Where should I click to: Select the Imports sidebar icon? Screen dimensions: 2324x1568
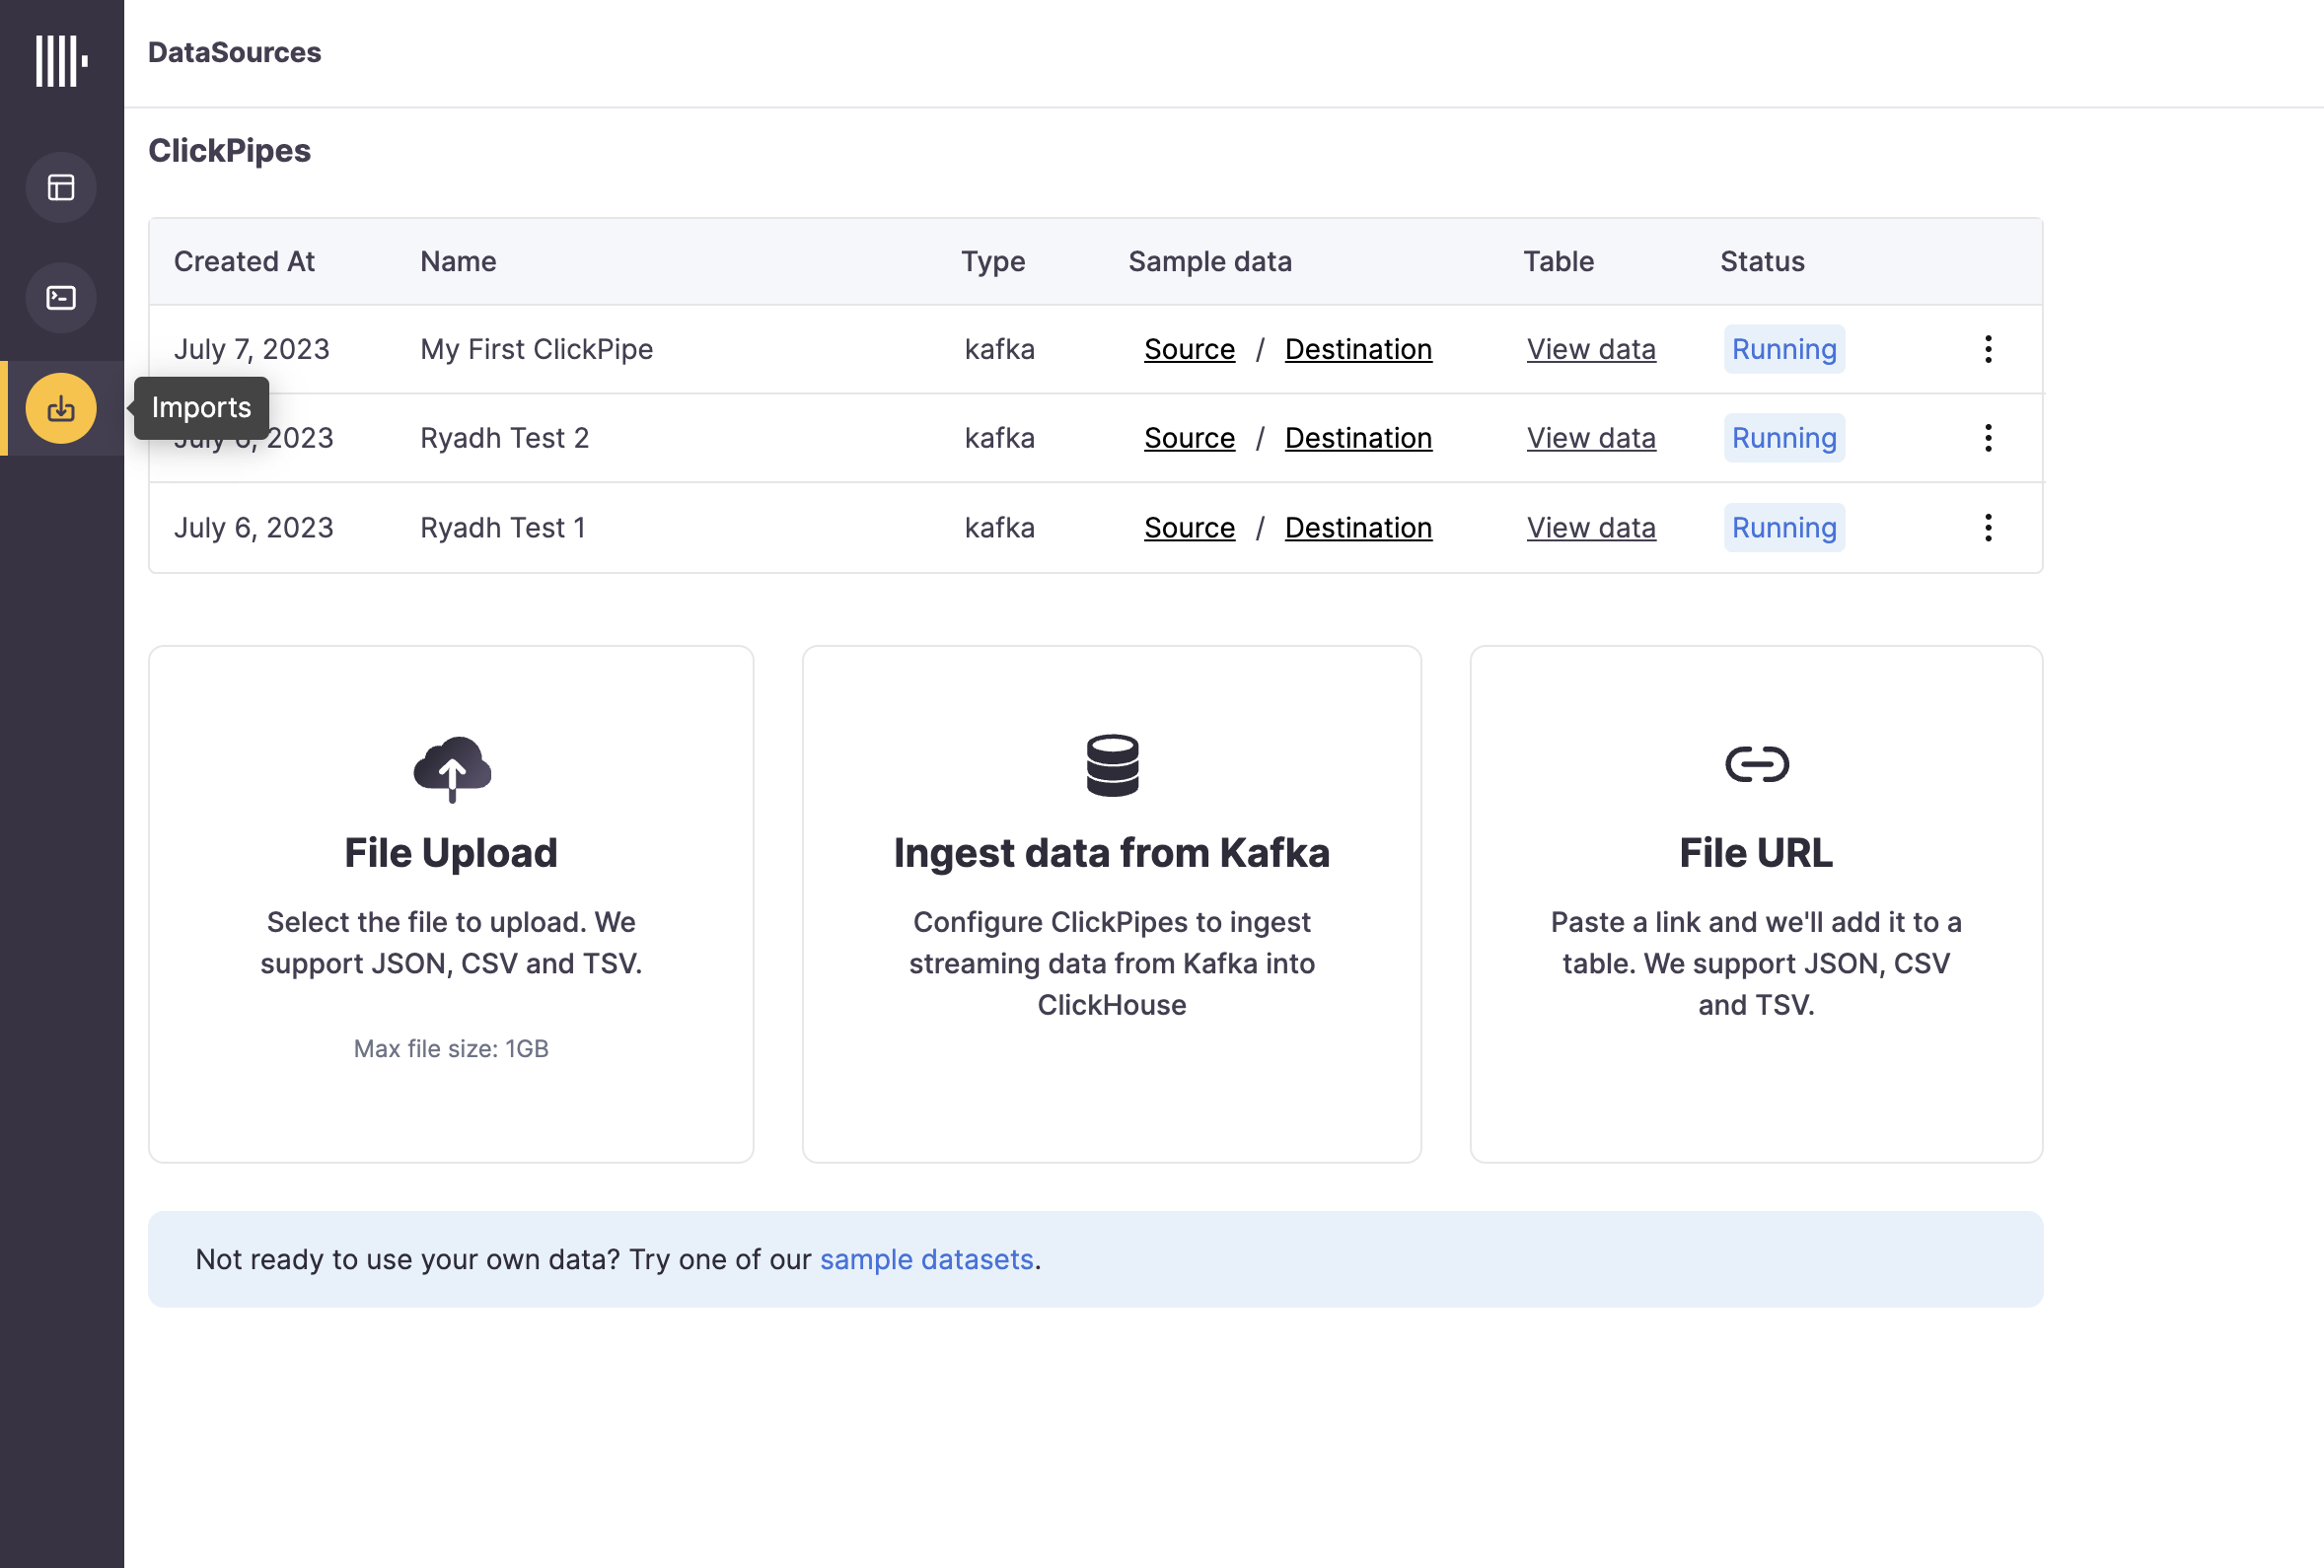tap(61, 408)
